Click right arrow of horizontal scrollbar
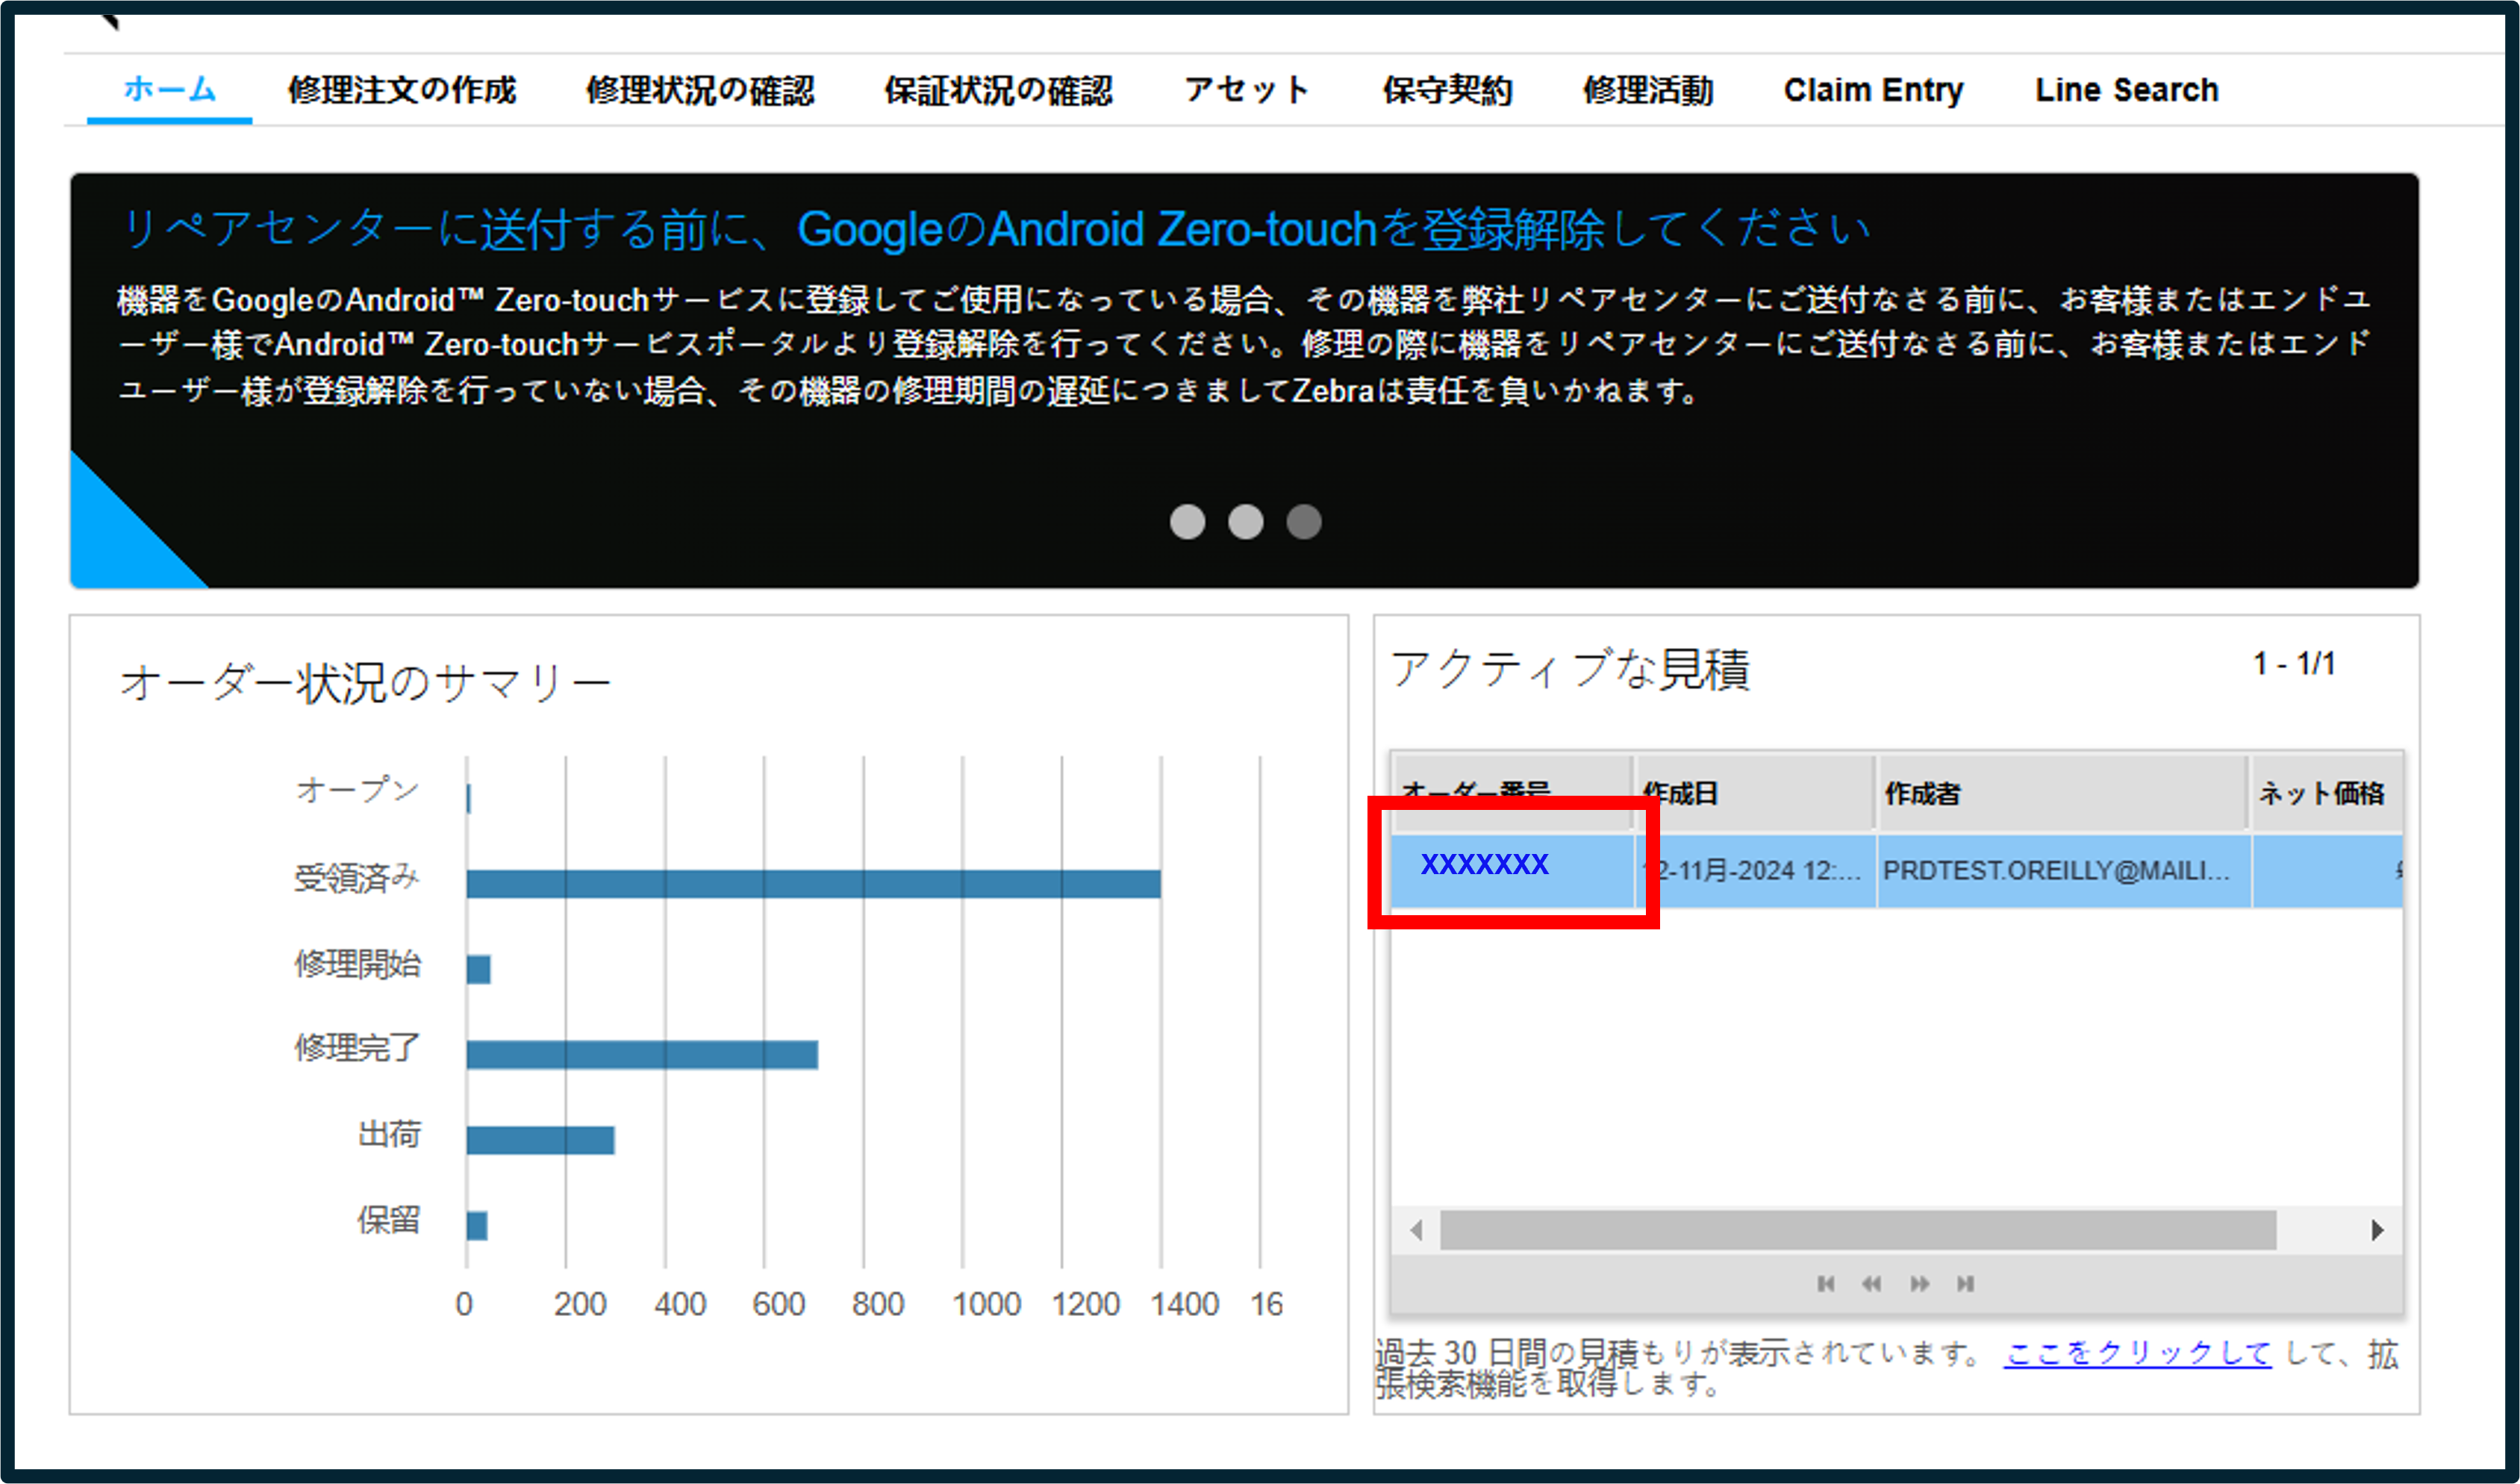 coord(2378,1230)
